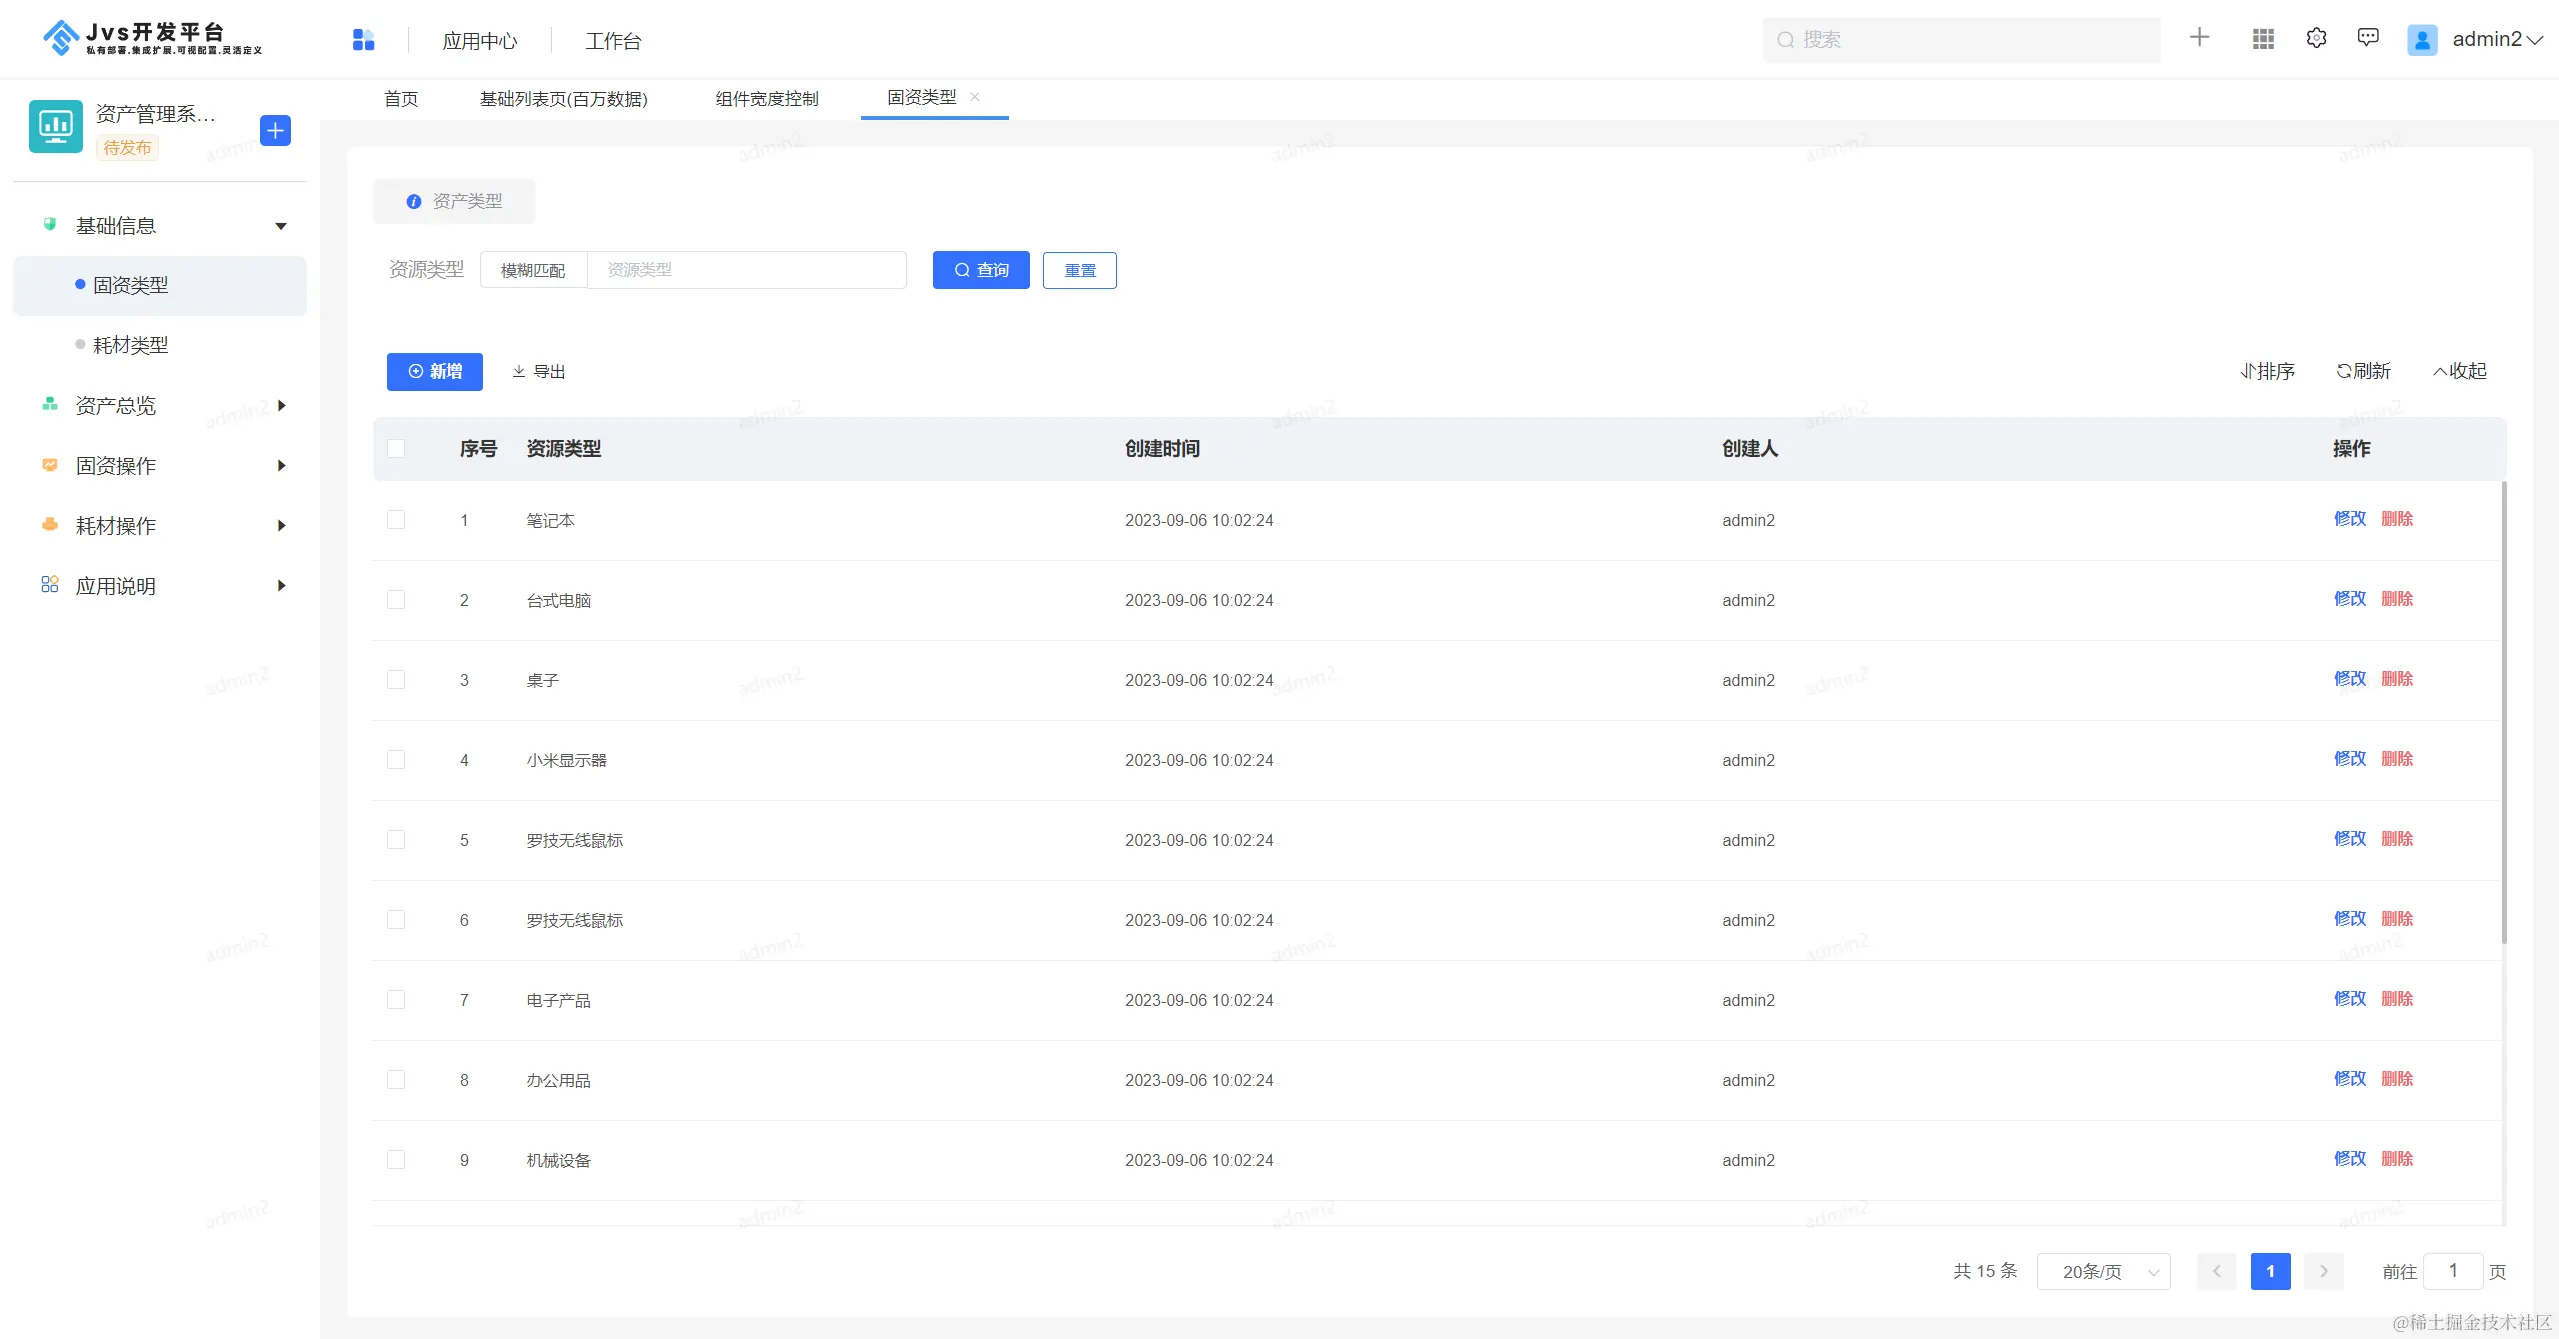
Task: Open the messages chat icon in header
Action: (2368, 39)
